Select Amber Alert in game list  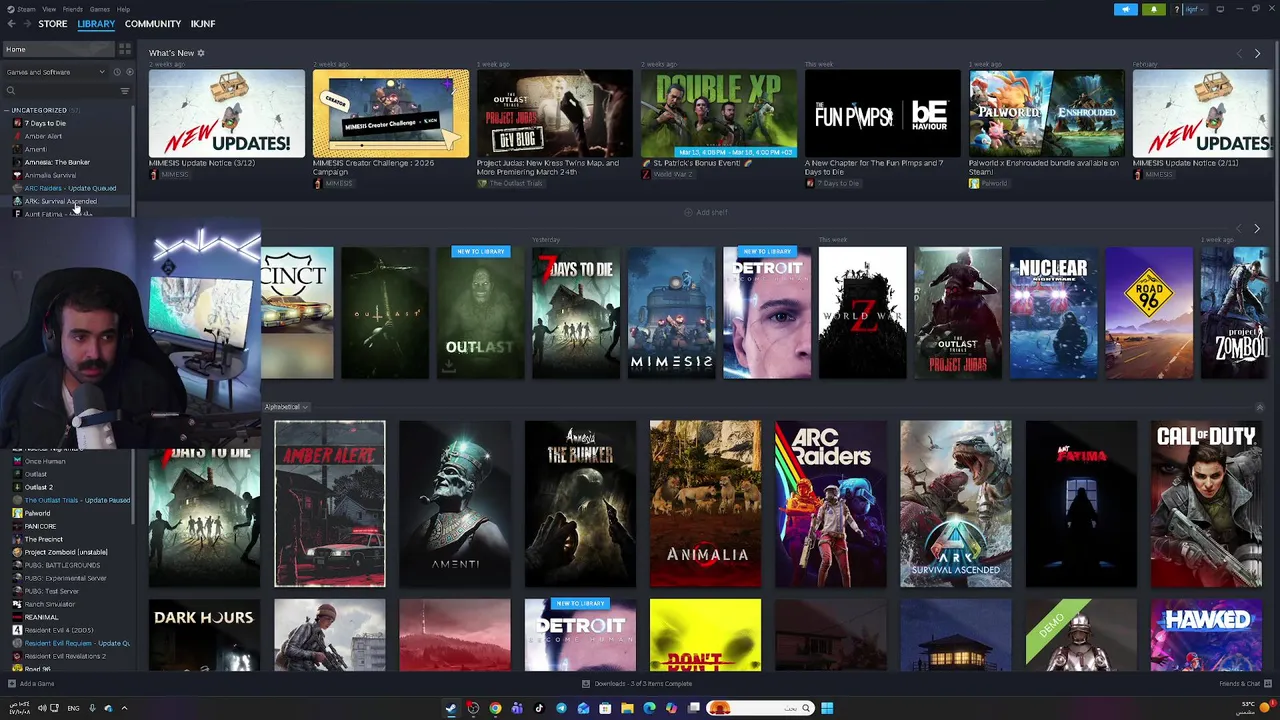pyautogui.click(x=43, y=136)
